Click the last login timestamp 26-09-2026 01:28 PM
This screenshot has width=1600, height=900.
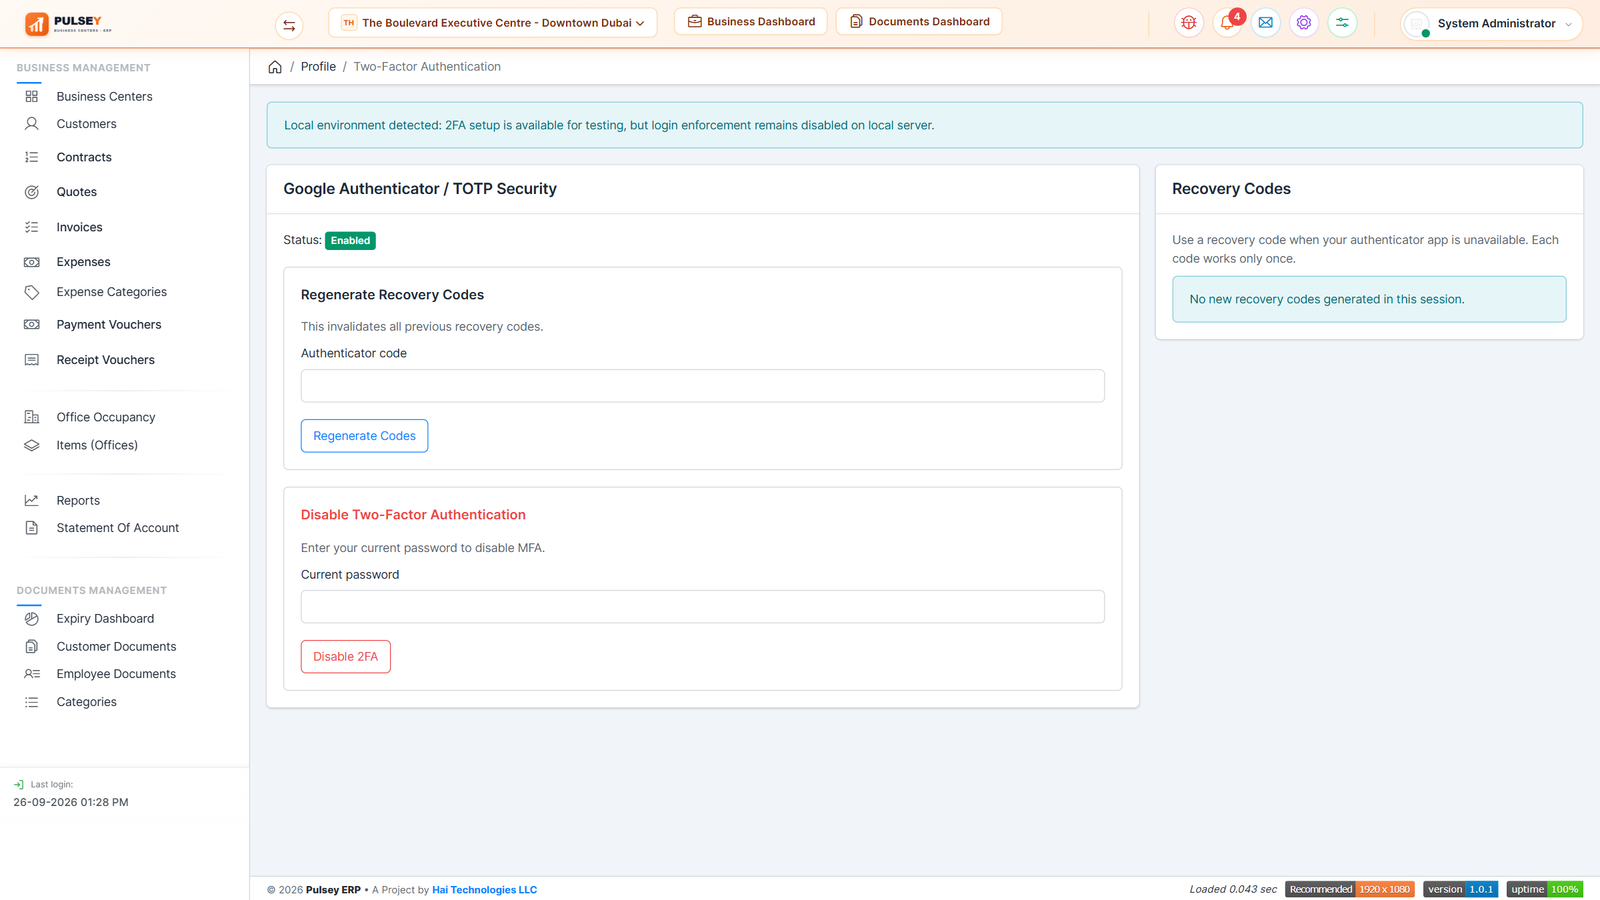(x=71, y=802)
